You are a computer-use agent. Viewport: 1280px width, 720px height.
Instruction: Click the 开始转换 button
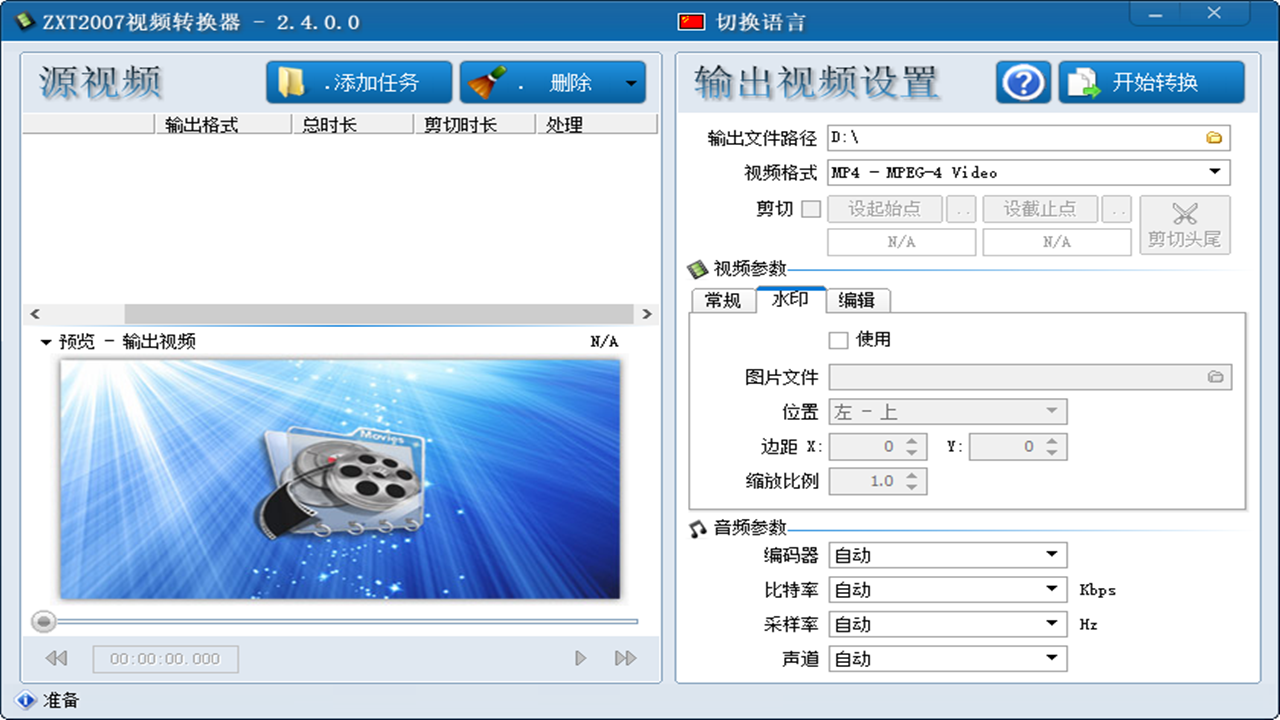coord(1150,82)
